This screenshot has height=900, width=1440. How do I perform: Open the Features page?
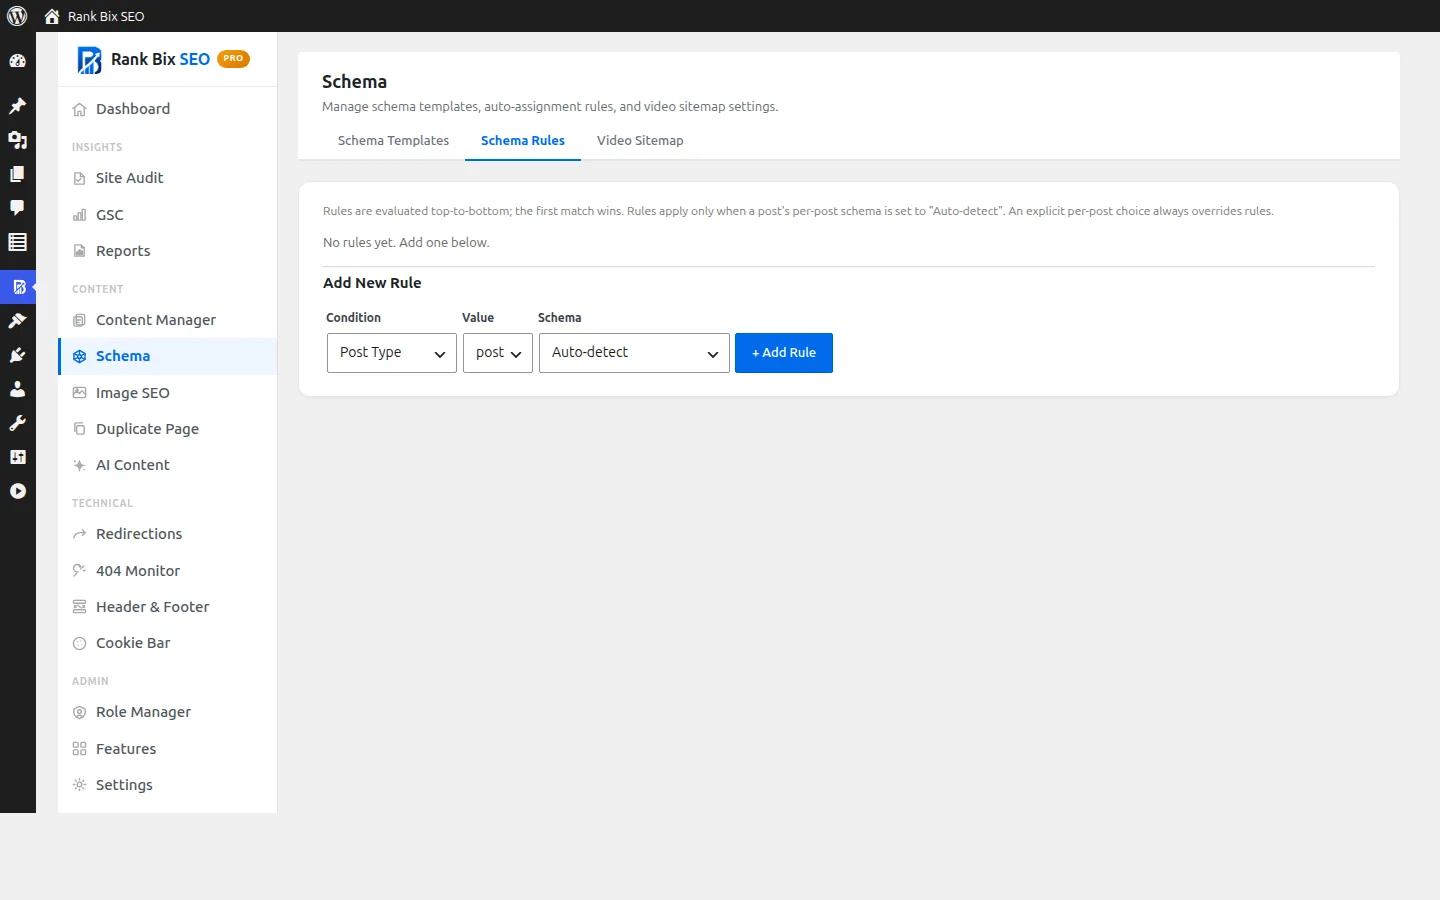click(168, 749)
